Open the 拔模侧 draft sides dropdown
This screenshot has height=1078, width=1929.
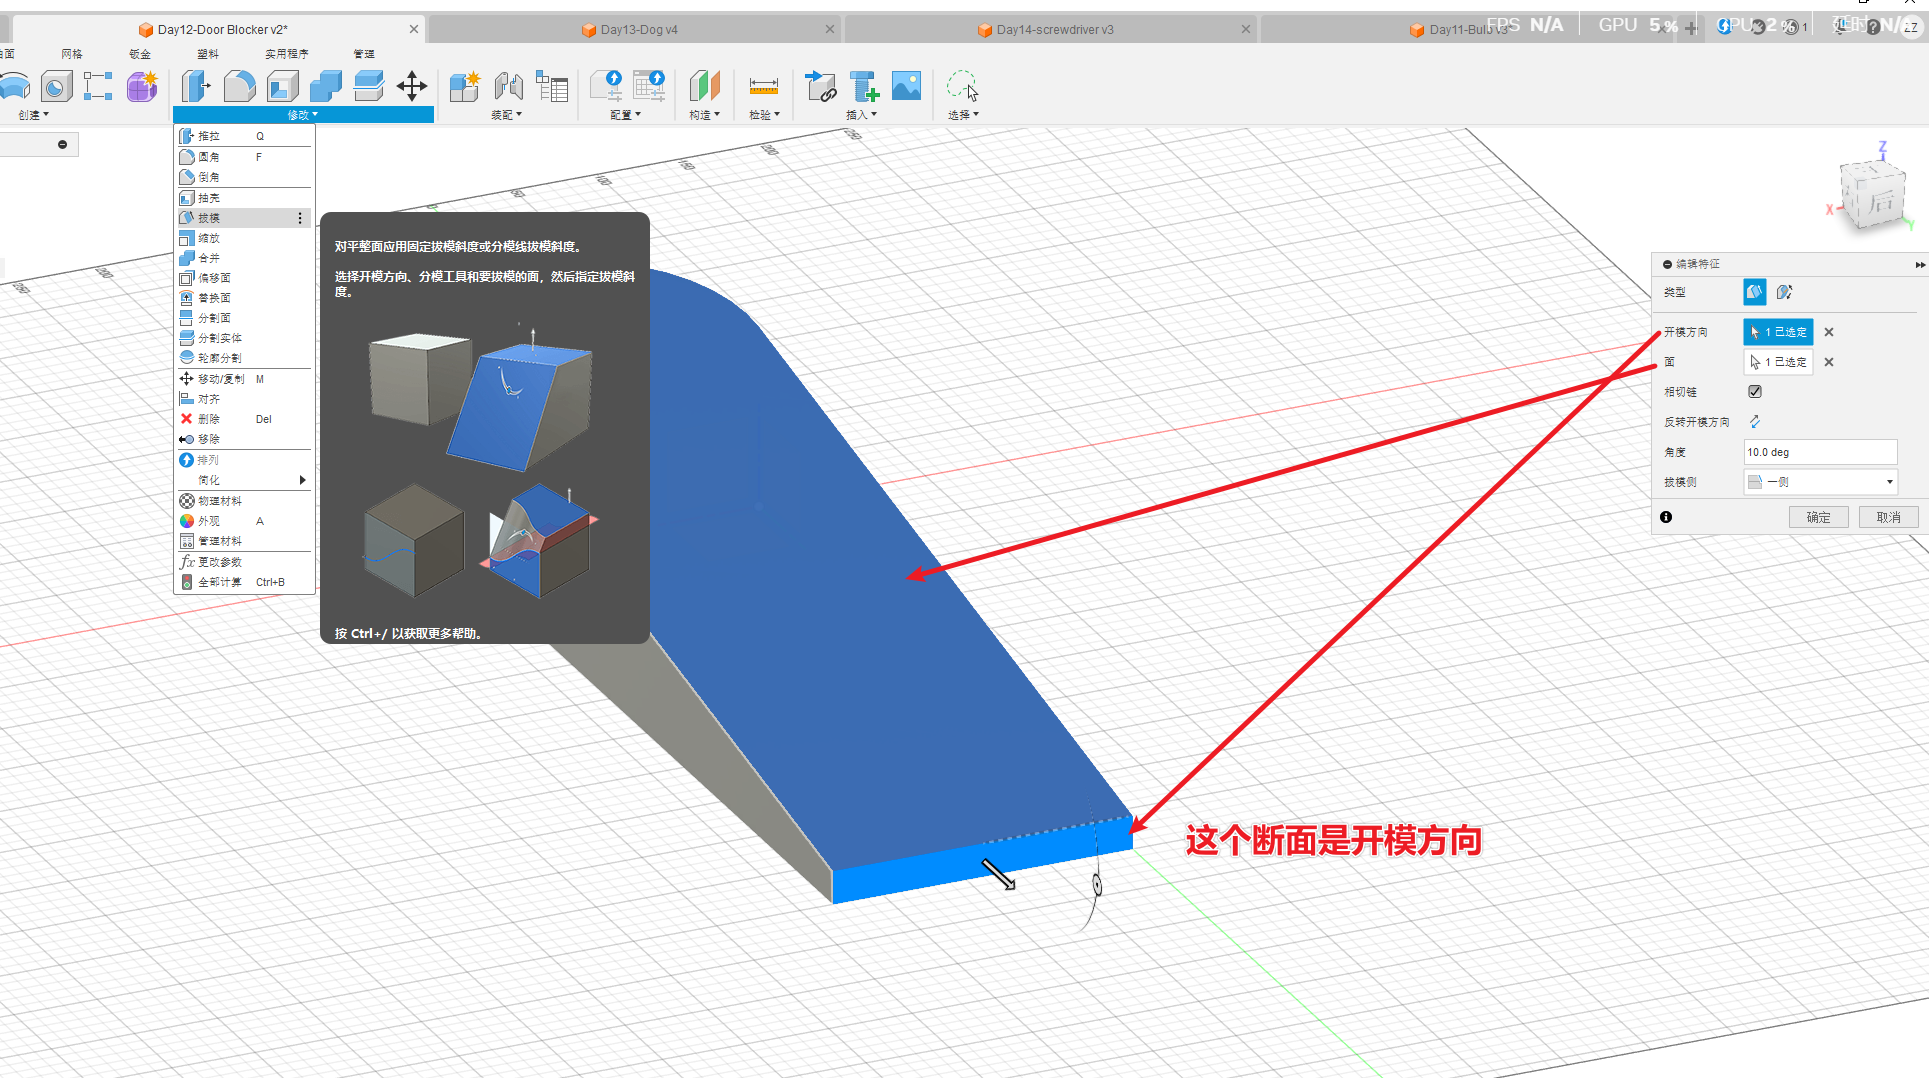tap(1820, 482)
